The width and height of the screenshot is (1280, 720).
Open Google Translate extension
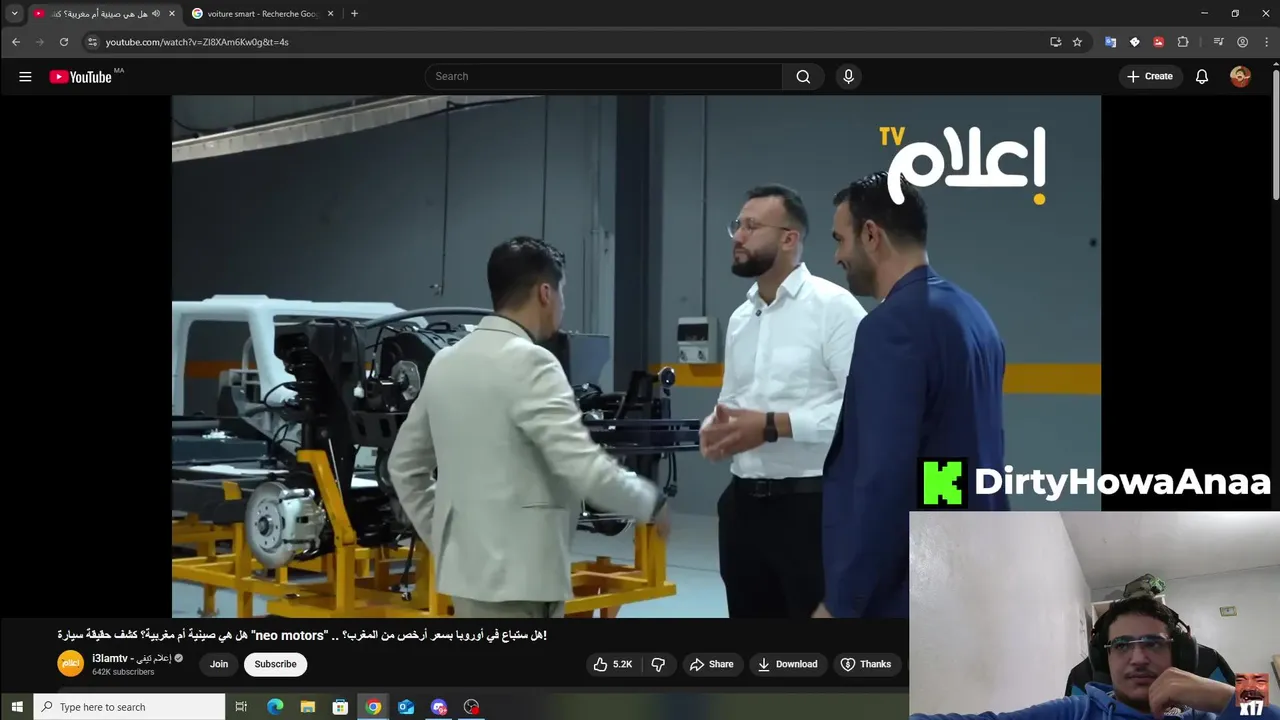click(x=1110, y=42)
